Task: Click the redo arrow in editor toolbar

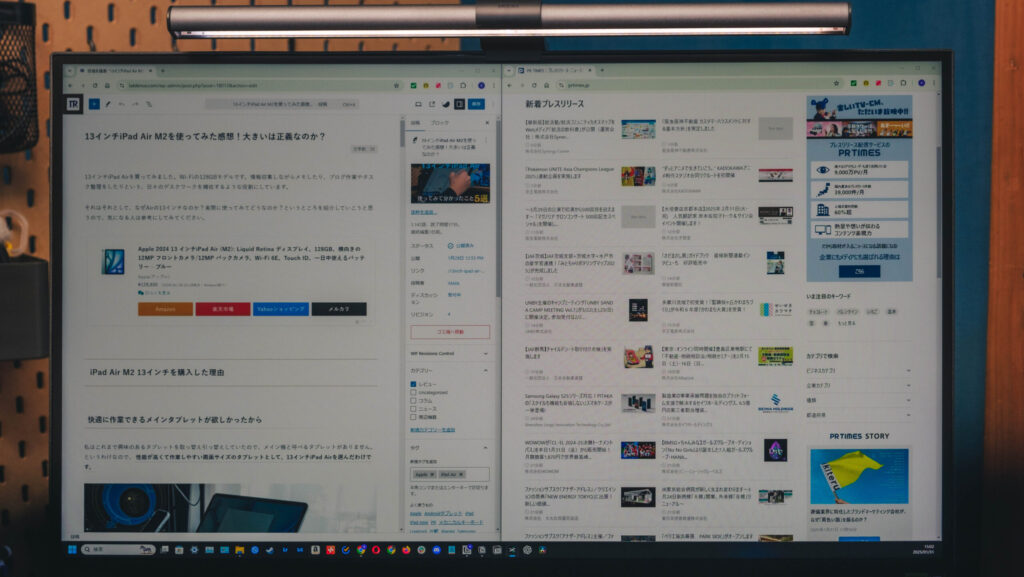Action: click(x=135, y=103)
